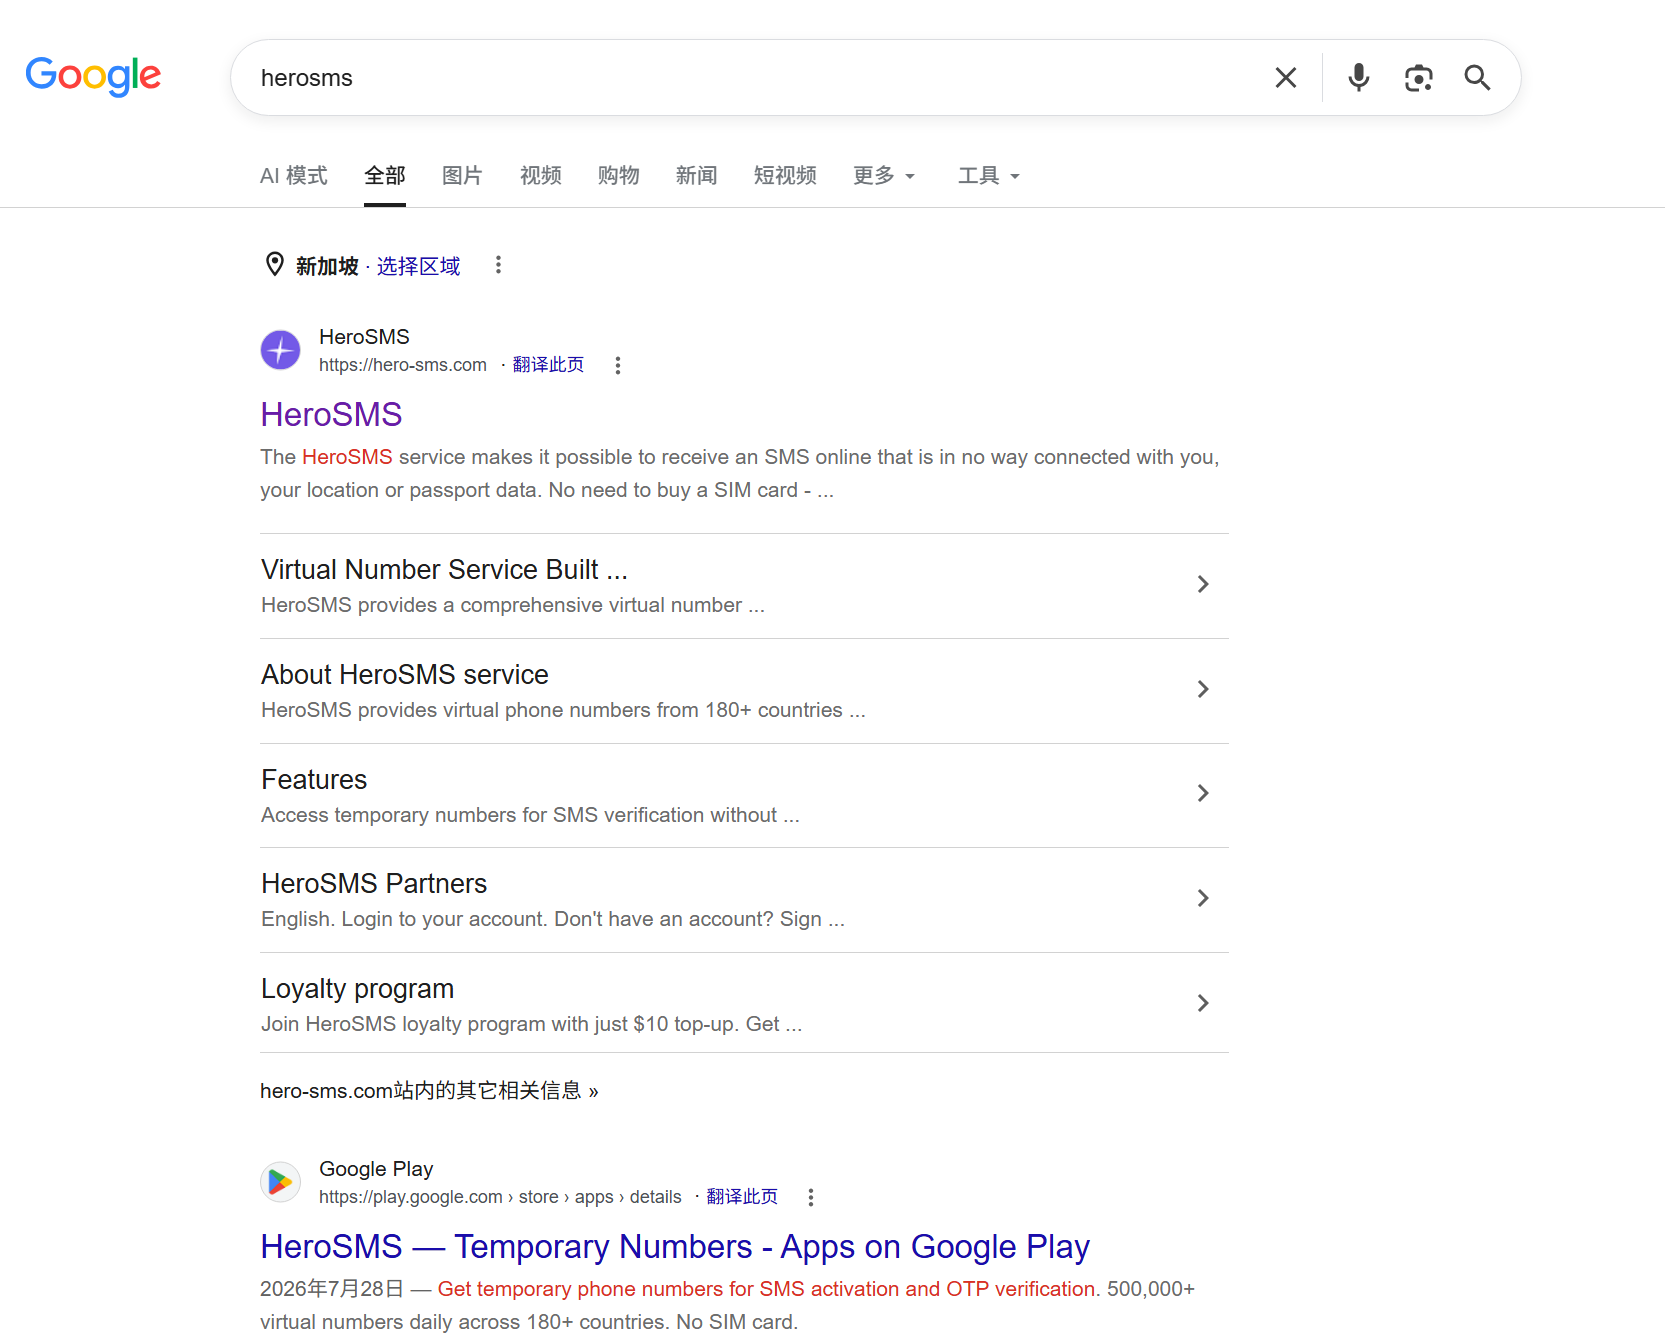
Task: Switch to the 图片 tab
Action: click(463, 176)
